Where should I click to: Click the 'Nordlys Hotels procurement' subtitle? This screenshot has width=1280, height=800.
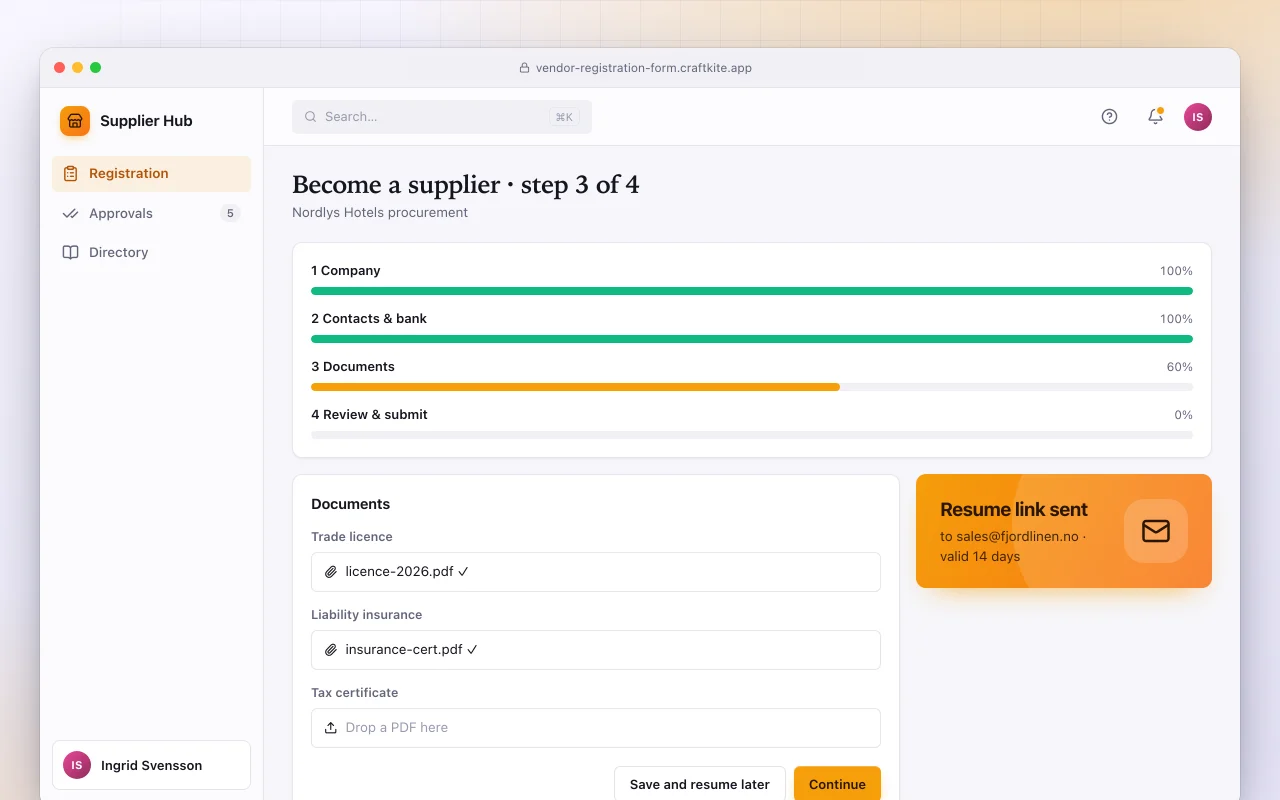point(380,213)
